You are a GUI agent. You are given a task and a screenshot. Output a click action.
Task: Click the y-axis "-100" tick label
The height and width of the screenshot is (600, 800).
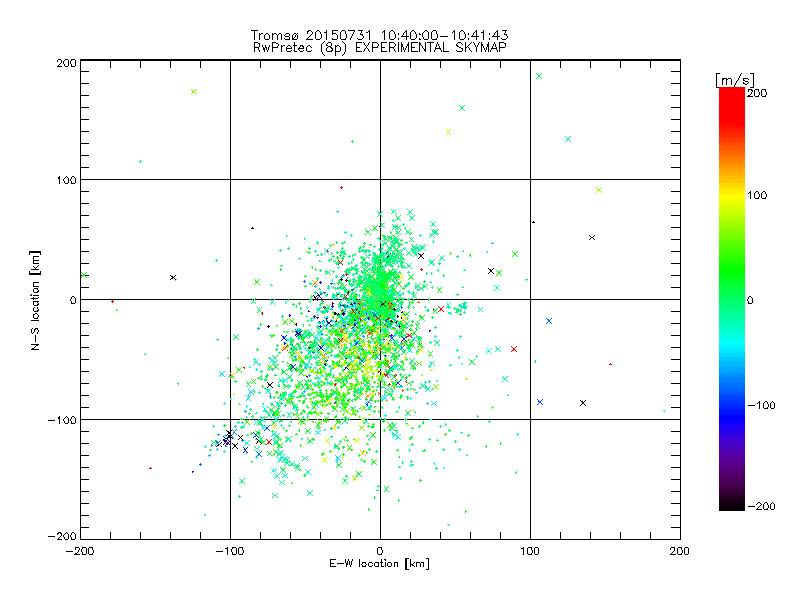[x=62, y=420]
